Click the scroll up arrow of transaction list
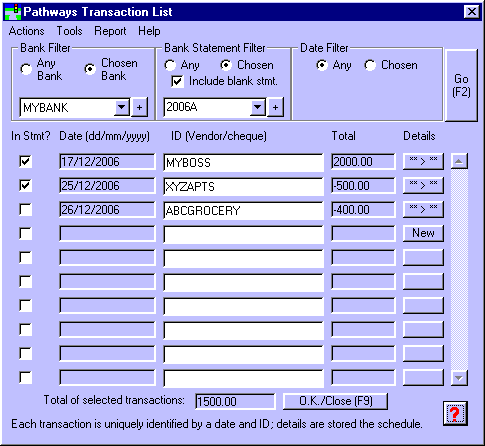The width and height of the screenshot is (485, 446). click(x=459, y=161)
